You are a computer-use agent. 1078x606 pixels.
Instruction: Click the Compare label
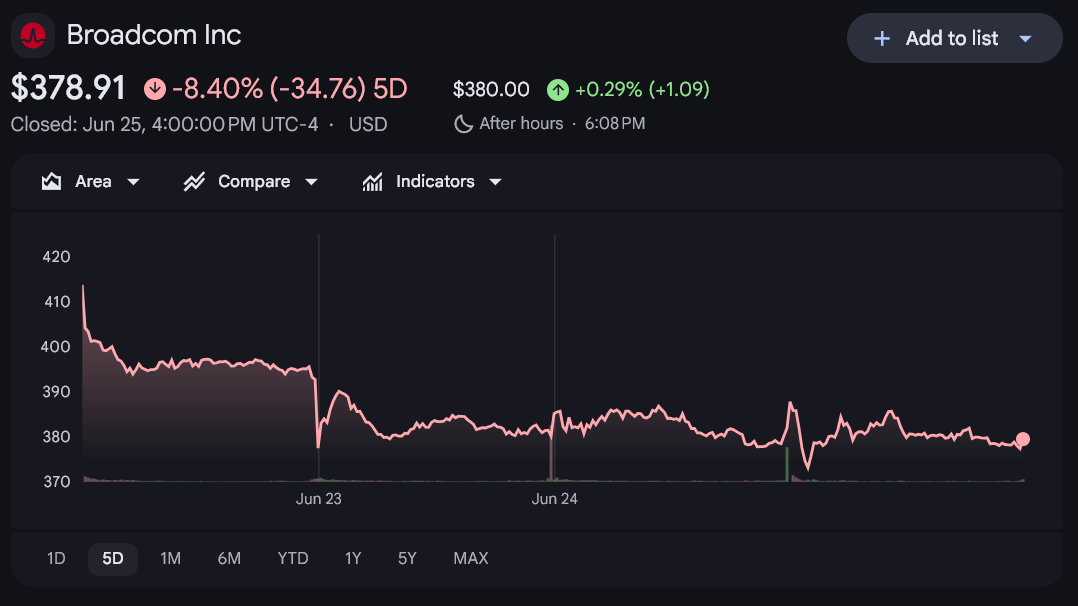254,182
